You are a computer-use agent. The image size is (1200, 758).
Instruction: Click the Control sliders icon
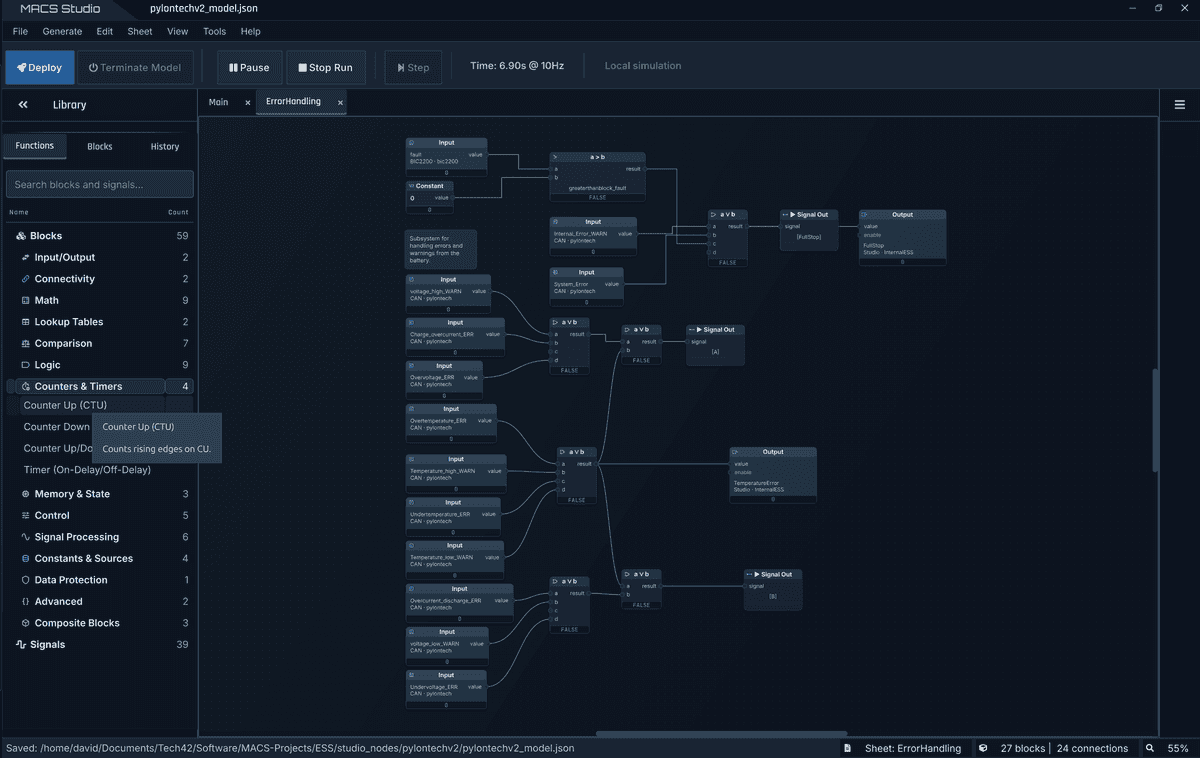click(25, 515)
